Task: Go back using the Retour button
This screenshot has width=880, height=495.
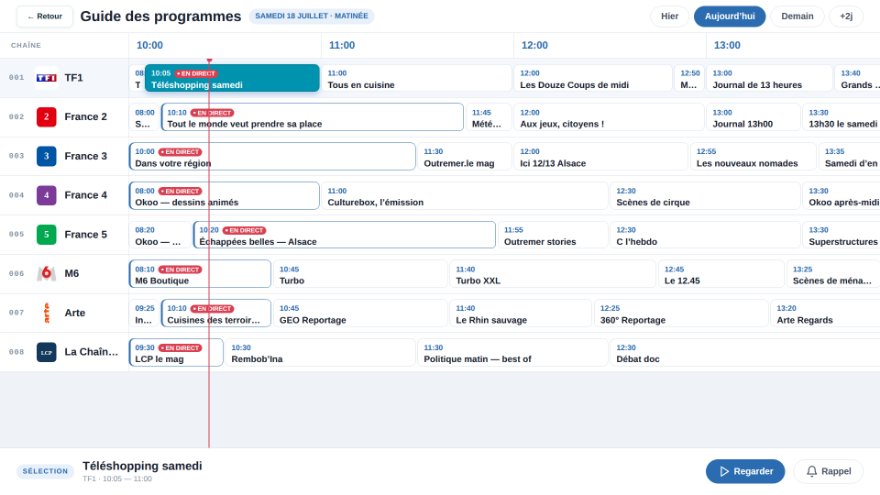Action: [44, 16]
